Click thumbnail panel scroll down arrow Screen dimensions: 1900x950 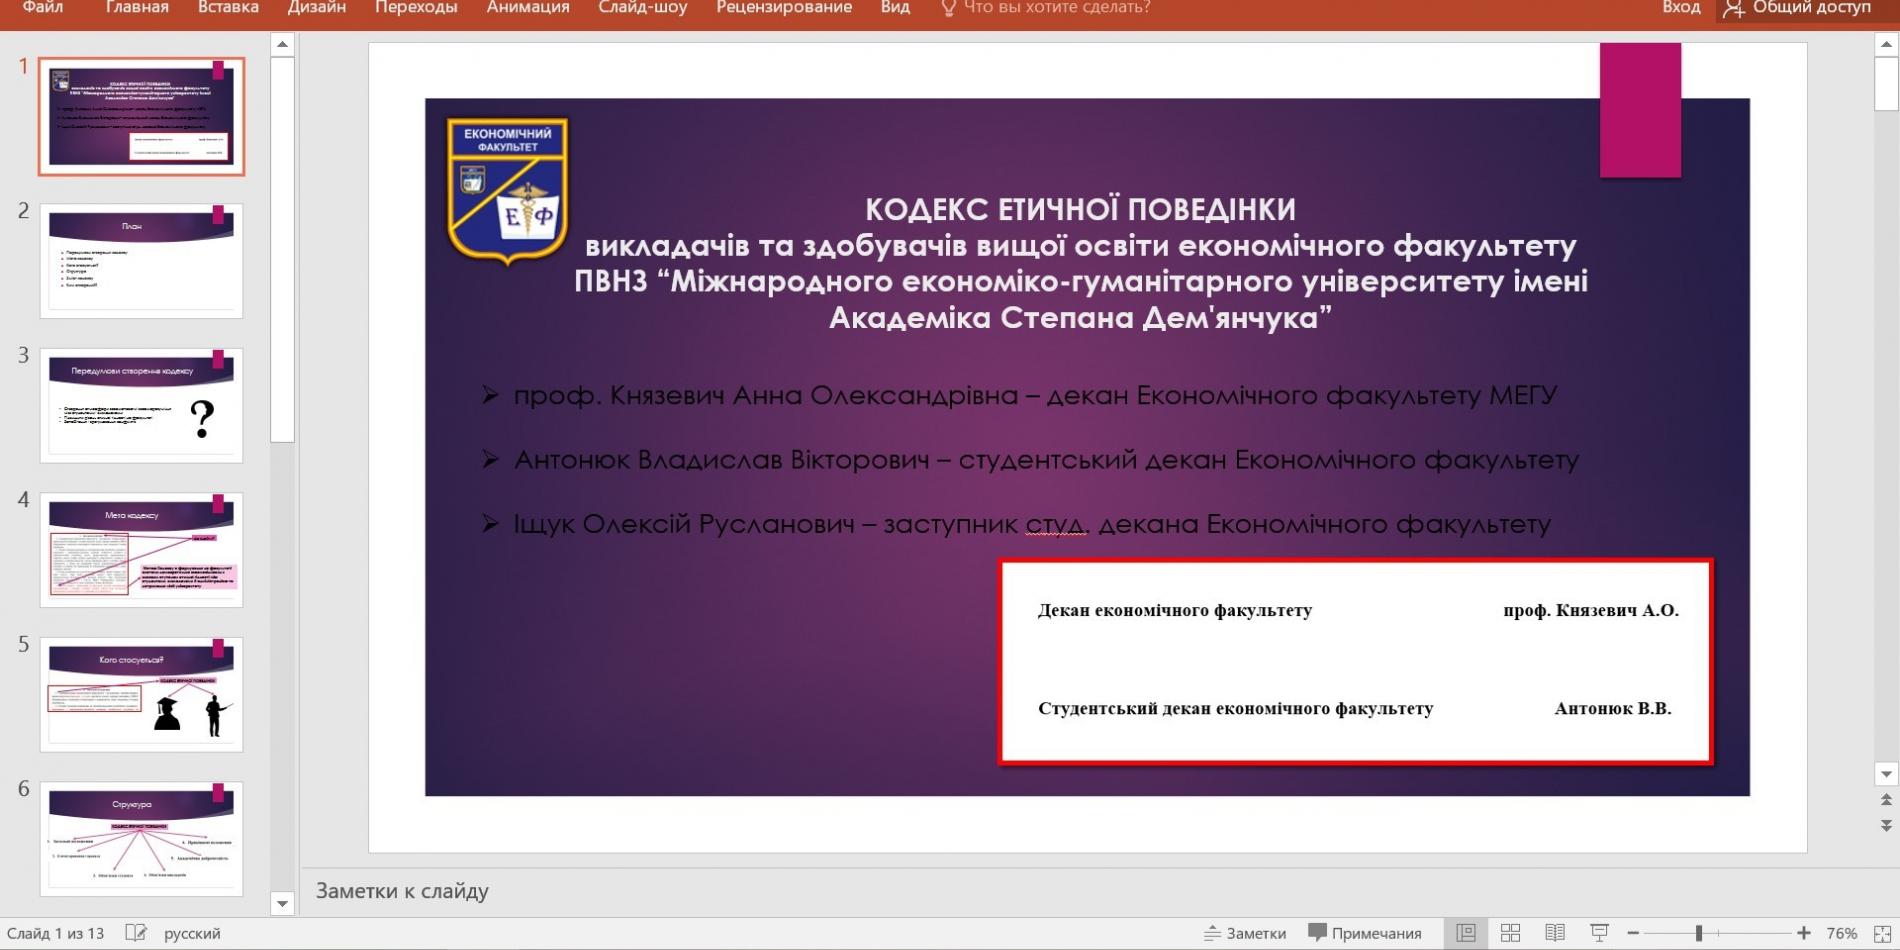pos(282,904)
